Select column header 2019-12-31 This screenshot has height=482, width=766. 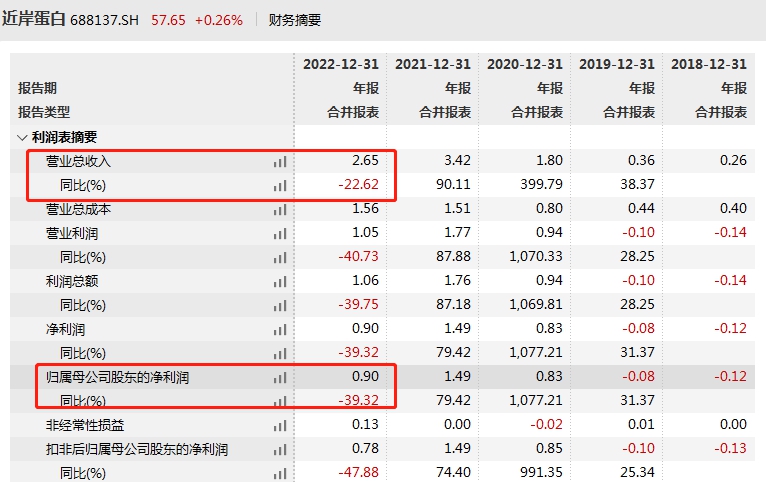(617, 64)
